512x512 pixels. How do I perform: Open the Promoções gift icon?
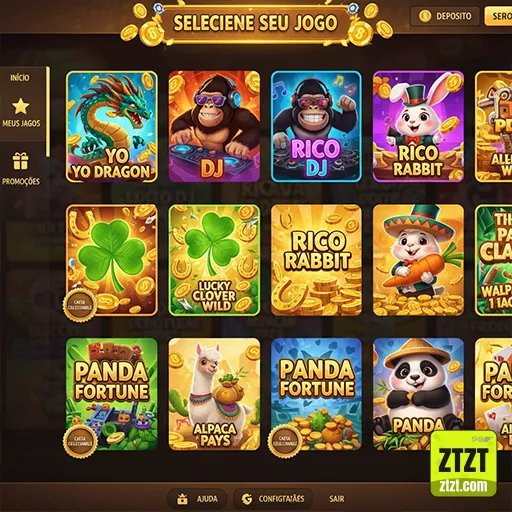21,161
